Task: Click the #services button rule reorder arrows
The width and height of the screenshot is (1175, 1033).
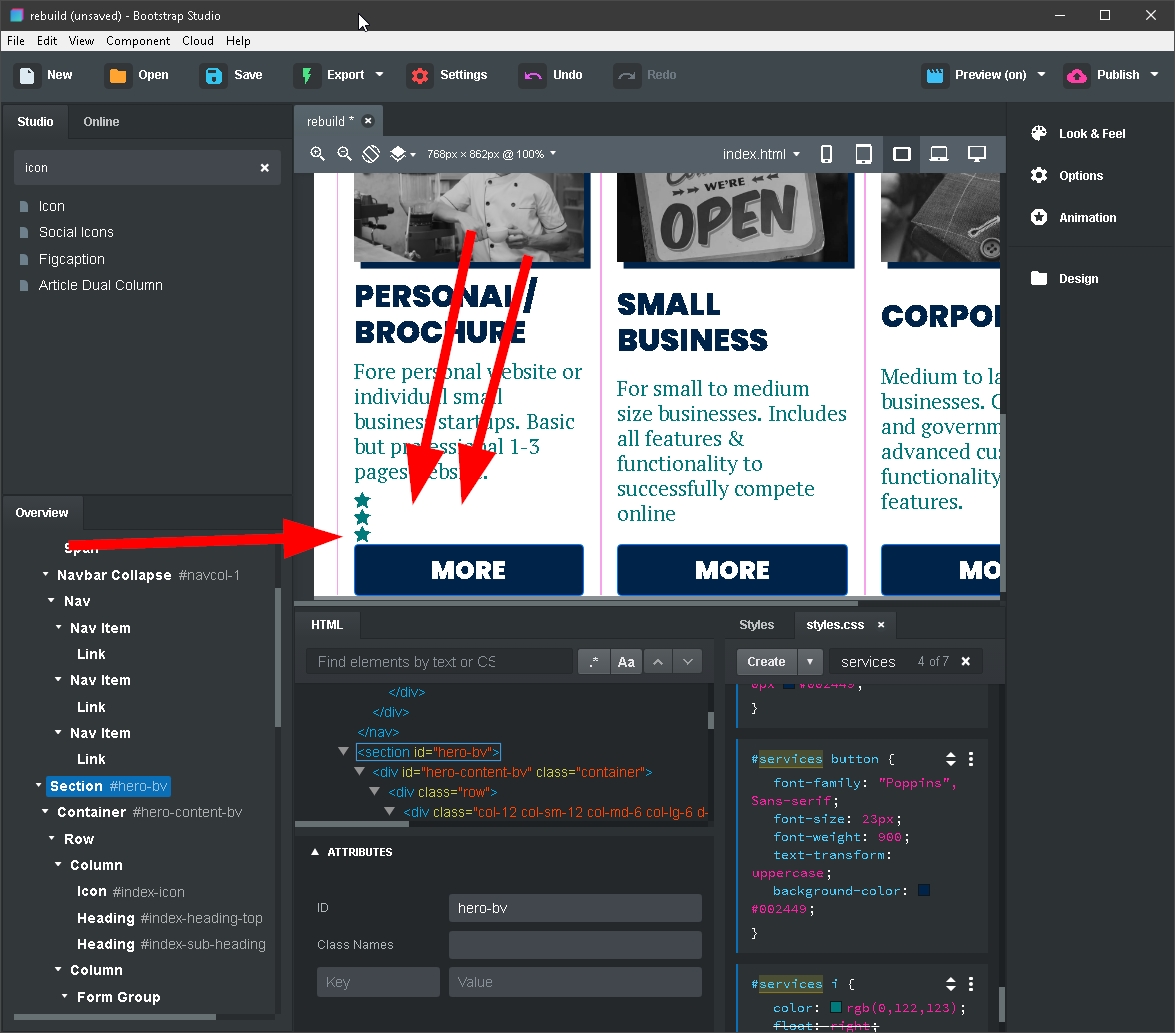Action: [x=951, y=759]
